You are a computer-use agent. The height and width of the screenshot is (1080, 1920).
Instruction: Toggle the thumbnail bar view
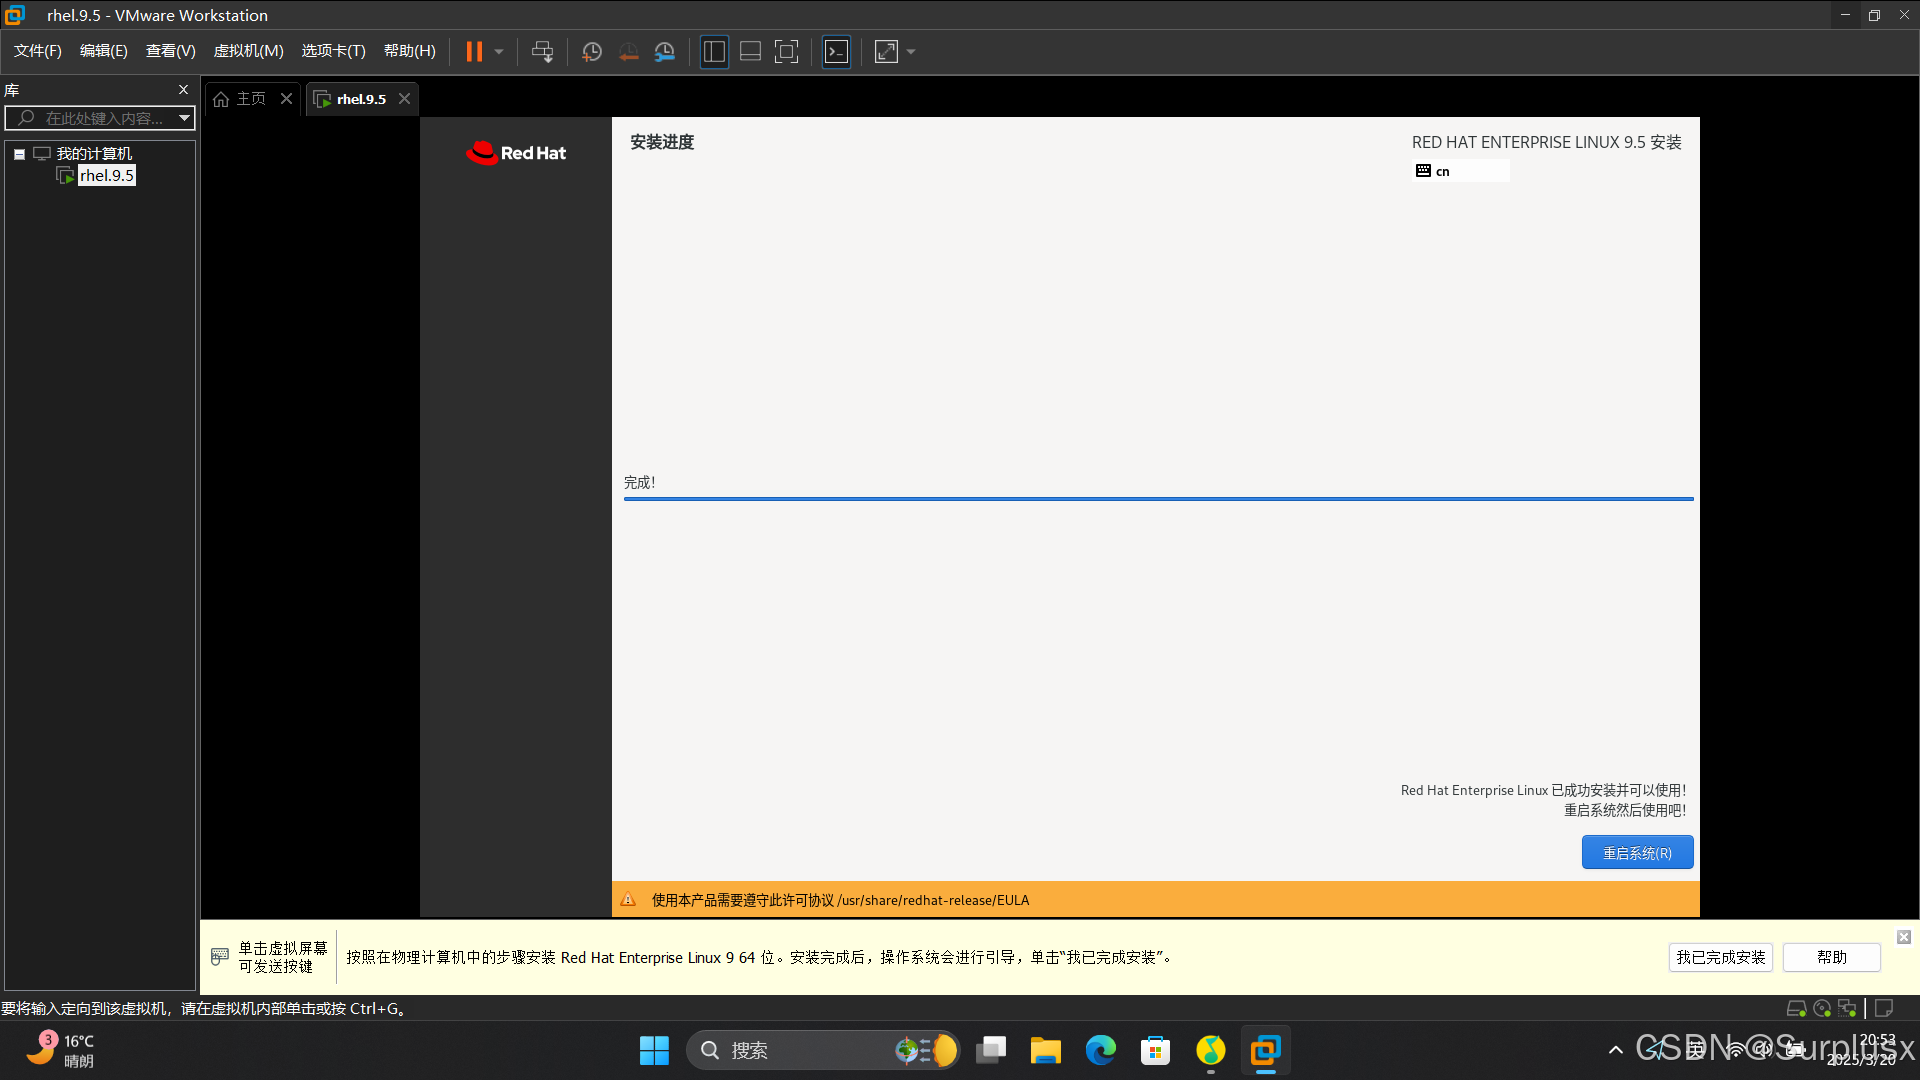coord(750,51)
